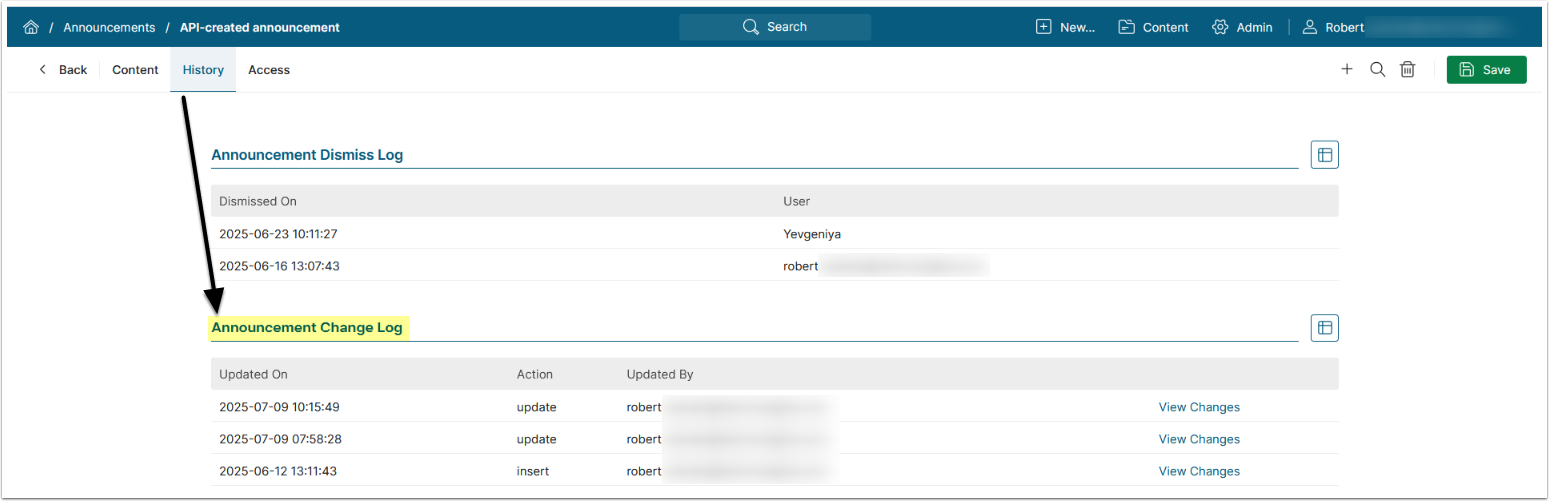The height and width of the screenshot is (501, 1549).
Task: Click the home icon in breadcrumb
Action: 30,27
